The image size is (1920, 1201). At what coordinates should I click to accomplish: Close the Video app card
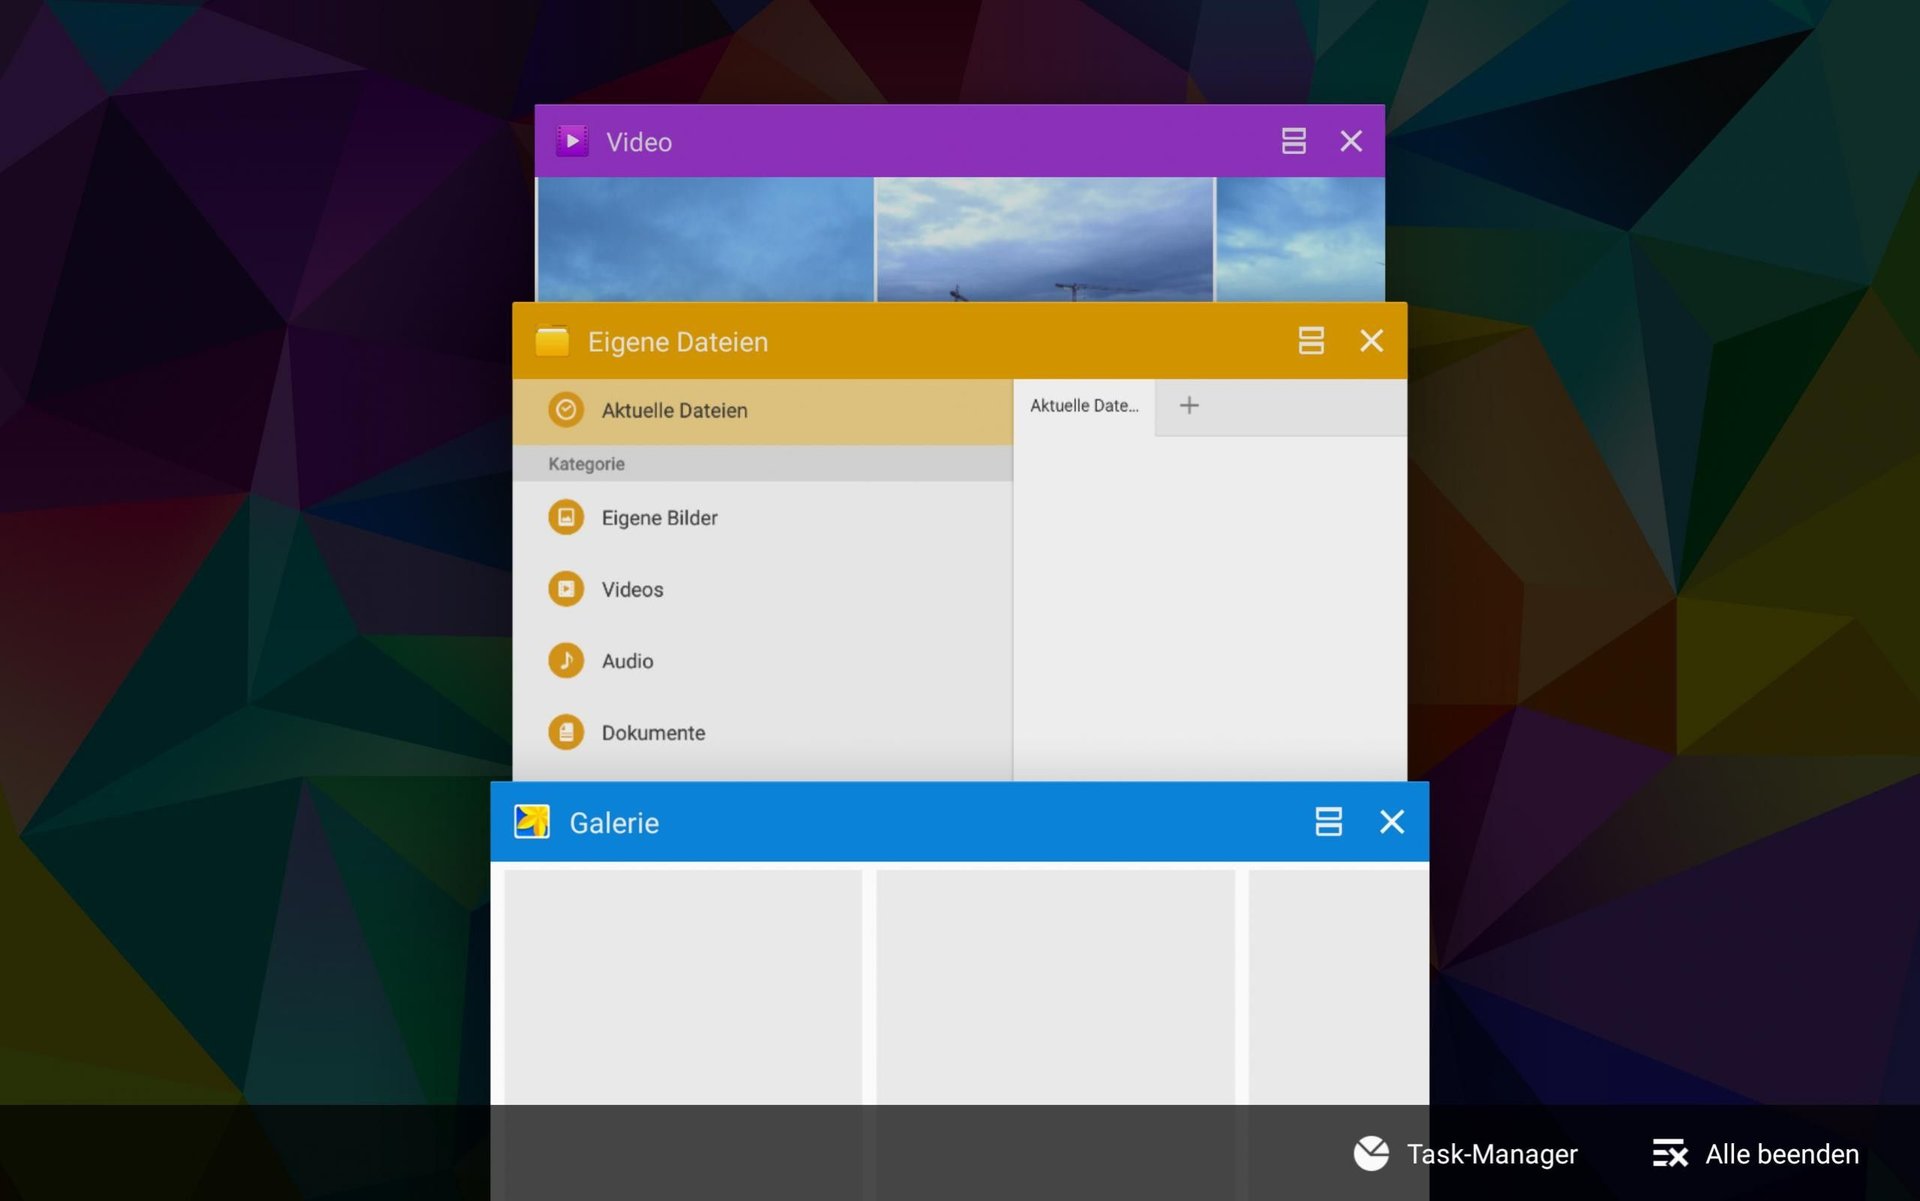1351,141
